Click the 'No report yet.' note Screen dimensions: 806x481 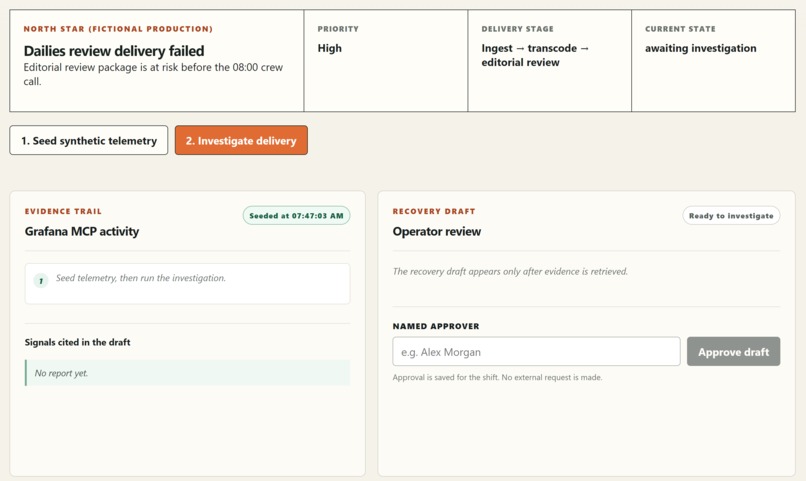(188, 373)
